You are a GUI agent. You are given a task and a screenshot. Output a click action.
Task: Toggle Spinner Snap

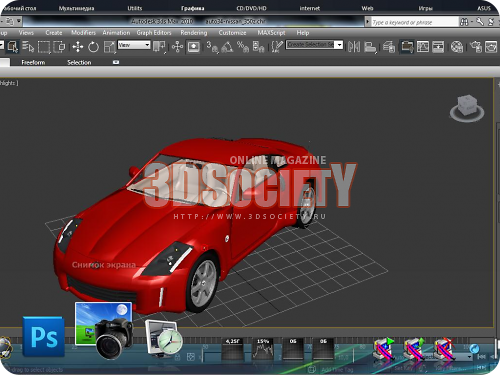[258, 47]
